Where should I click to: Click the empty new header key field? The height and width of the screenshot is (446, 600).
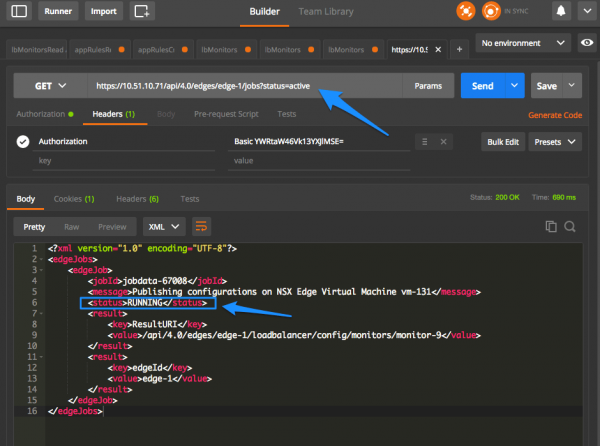click(124, 161)
